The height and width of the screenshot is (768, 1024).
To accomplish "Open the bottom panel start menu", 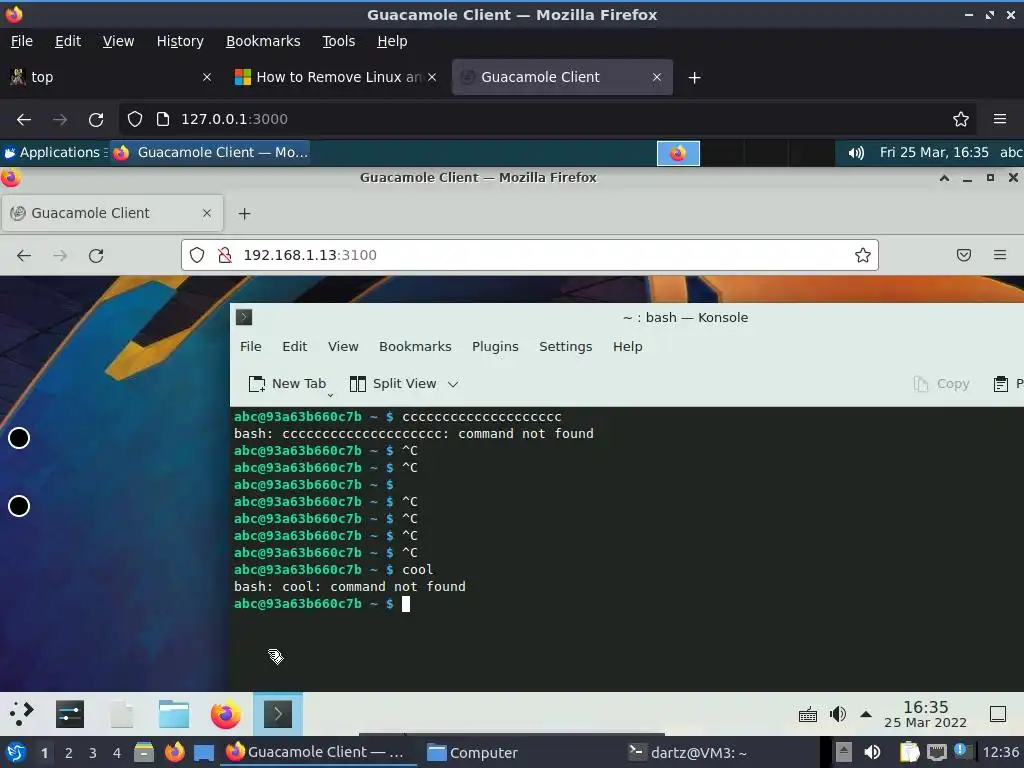I will (16, 752).
